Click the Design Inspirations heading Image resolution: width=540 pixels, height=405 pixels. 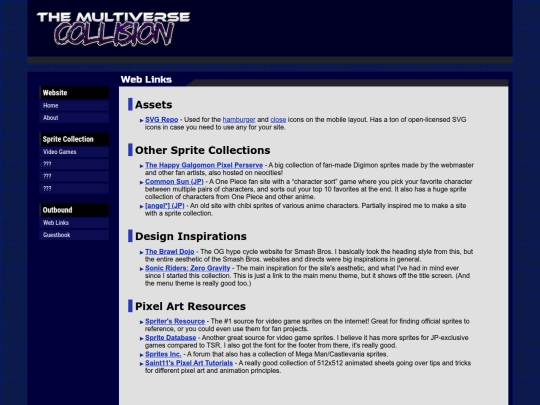191,236
